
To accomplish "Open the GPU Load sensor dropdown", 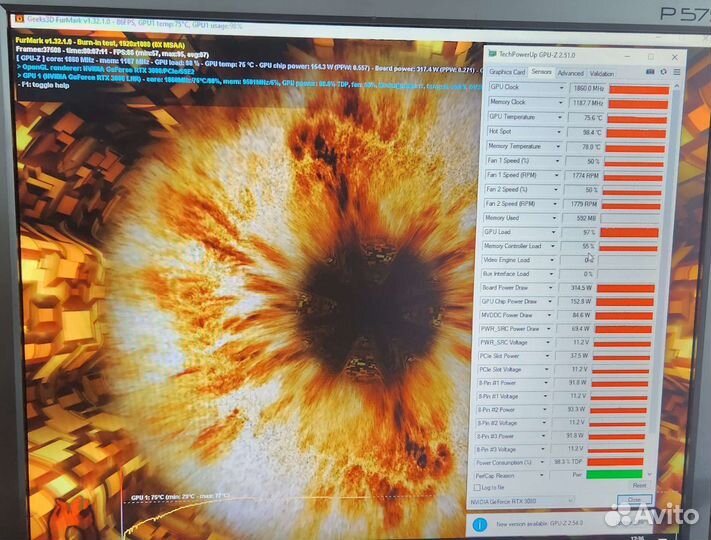I will (553, 232).
